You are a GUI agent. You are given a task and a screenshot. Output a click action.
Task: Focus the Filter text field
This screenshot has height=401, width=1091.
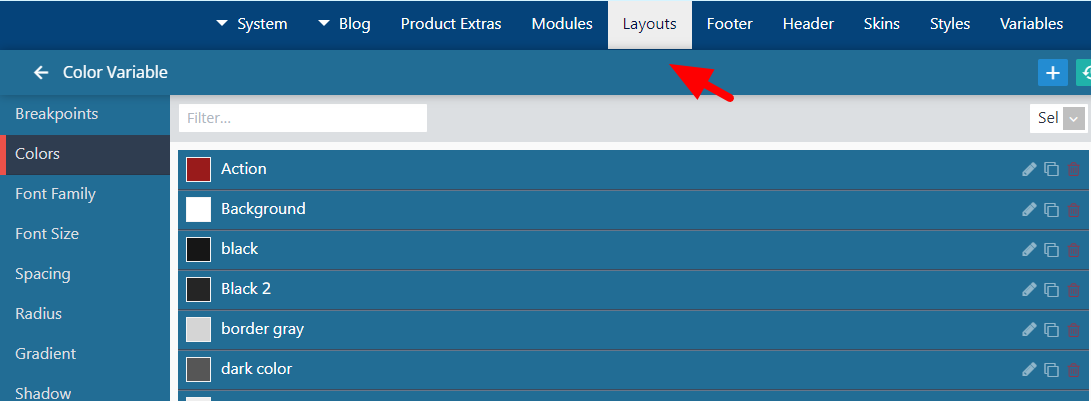point(303,118)
